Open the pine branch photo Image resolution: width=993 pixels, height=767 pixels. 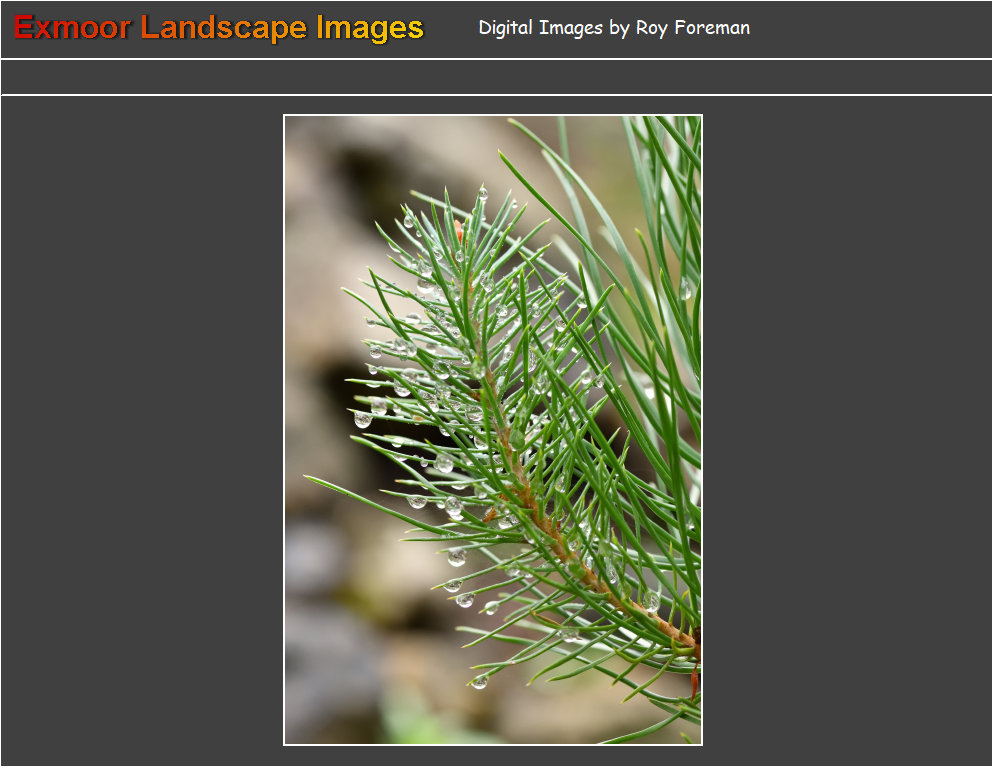pyautogui.click(x=492, y=430)
